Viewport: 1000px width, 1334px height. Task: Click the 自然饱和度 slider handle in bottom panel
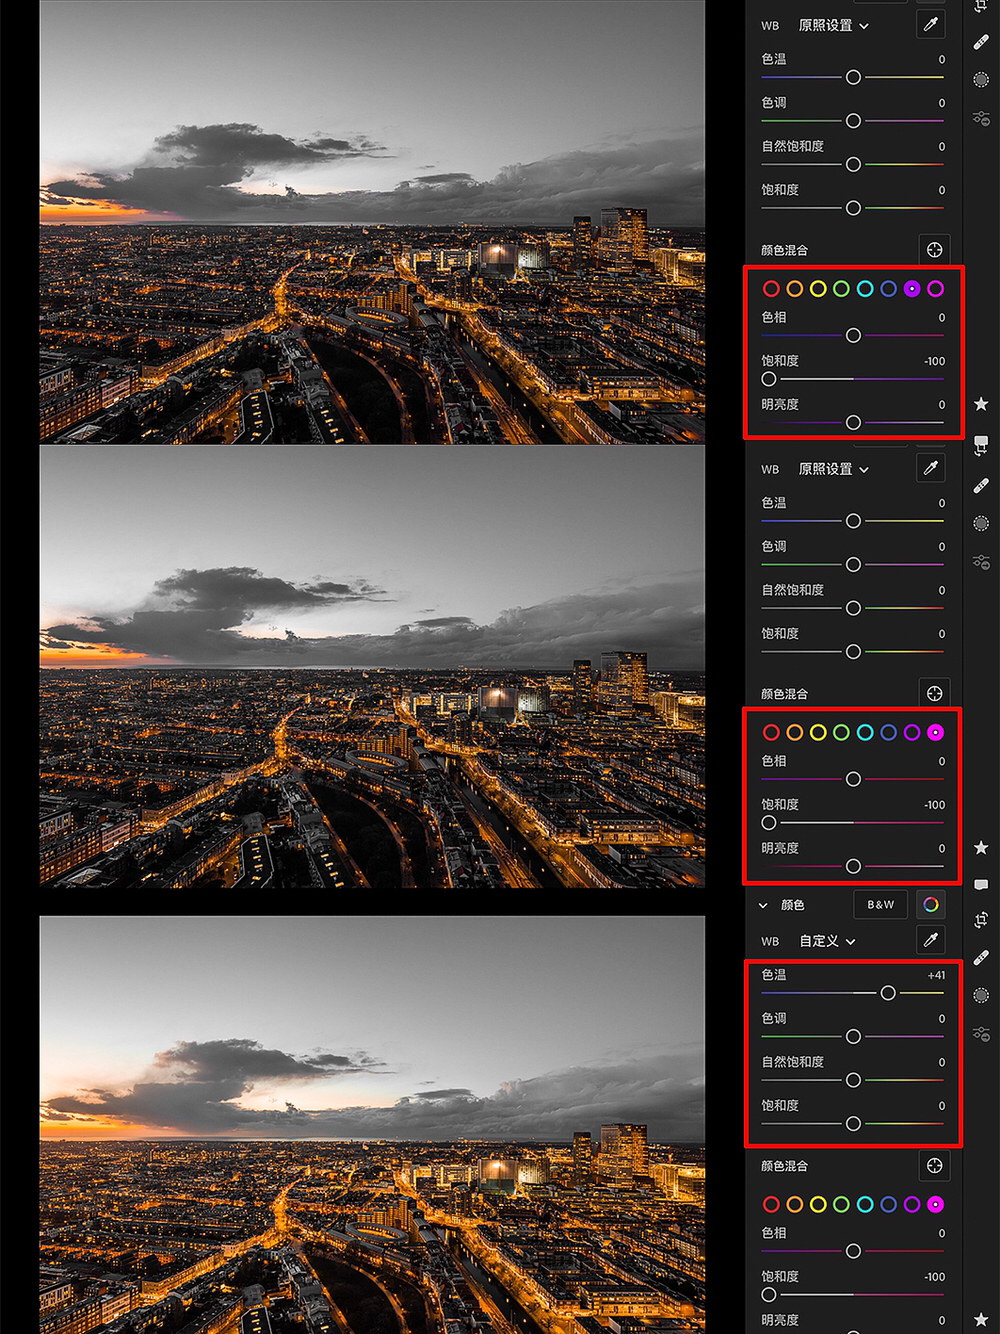pyautogui.click(x=853, y=1080)
